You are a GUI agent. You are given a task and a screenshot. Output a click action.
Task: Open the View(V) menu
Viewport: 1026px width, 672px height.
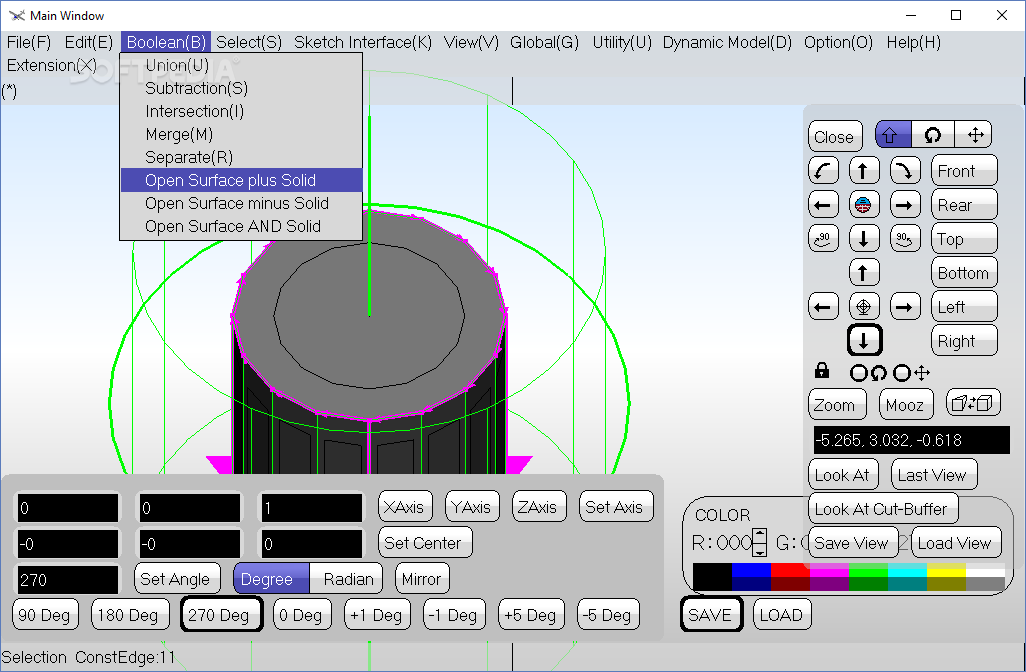pyautogui.click(x=471, y=43)
